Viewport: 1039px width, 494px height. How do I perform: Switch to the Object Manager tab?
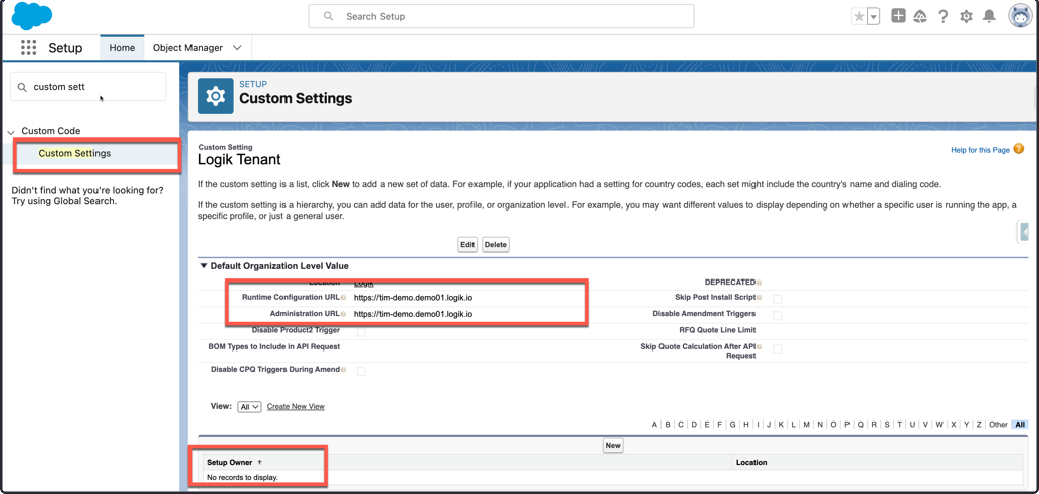(x=188, y=48)
